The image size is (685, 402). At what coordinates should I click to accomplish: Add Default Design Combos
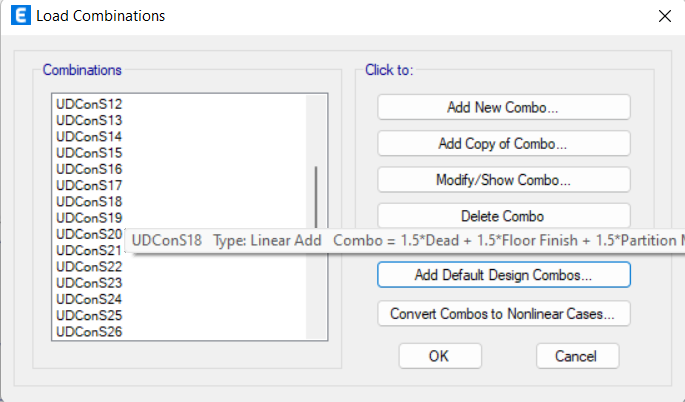click(503, 275)
